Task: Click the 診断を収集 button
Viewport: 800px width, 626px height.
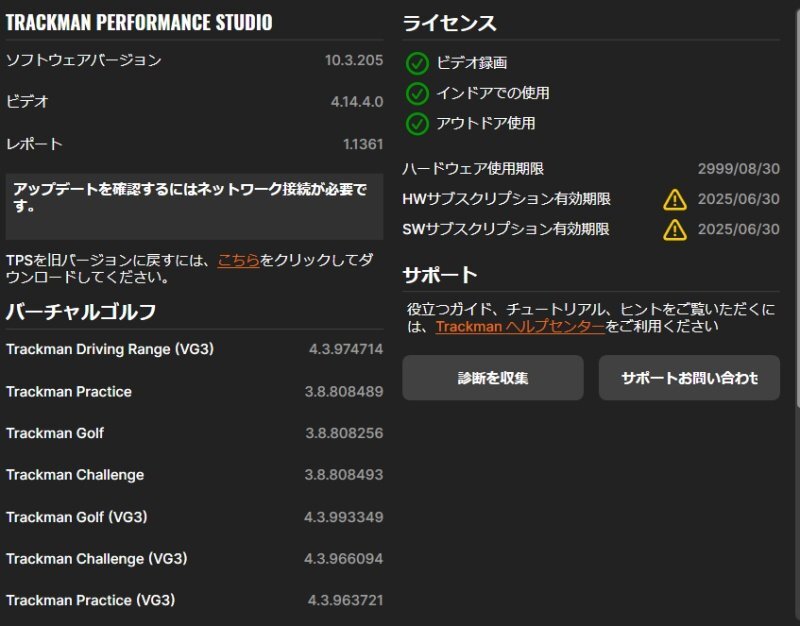Action: (492, 378)
